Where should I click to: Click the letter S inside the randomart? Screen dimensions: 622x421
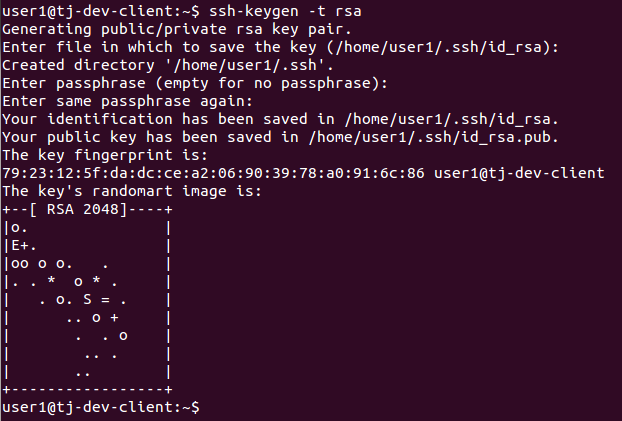87,299
